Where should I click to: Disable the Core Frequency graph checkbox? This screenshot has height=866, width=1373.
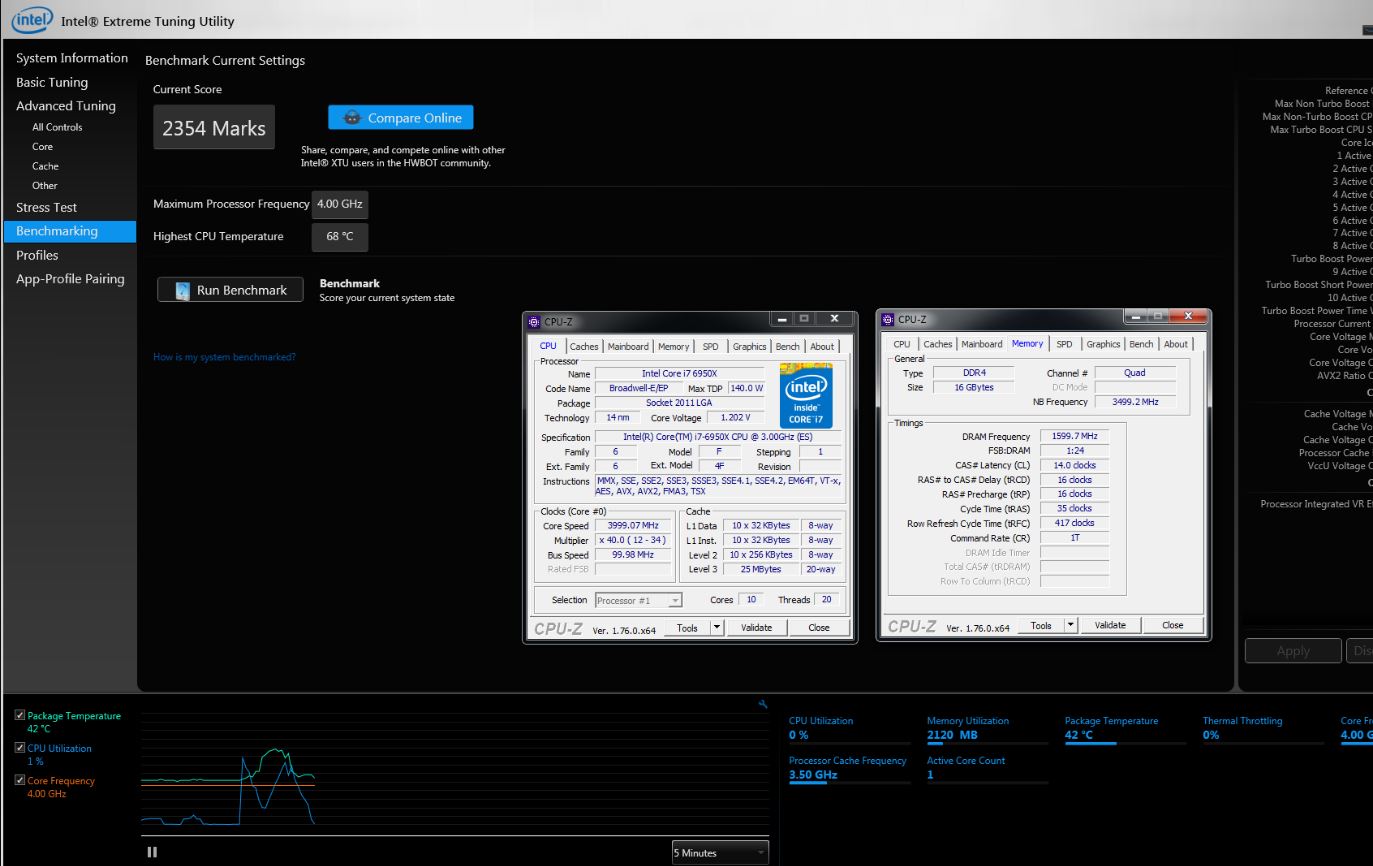[20, 781]
